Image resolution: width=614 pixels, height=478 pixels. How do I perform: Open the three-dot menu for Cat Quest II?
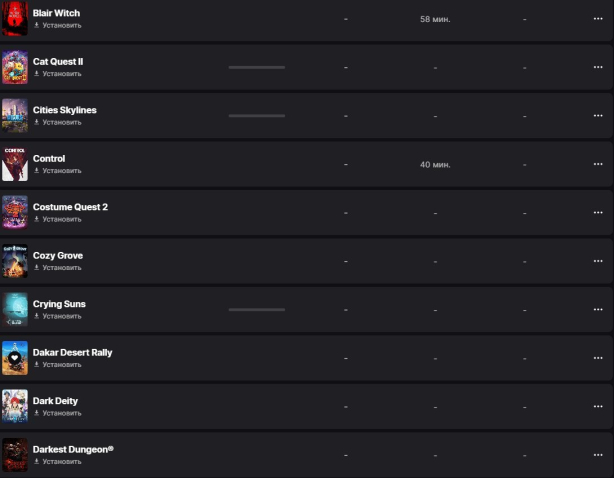(598, 67)
